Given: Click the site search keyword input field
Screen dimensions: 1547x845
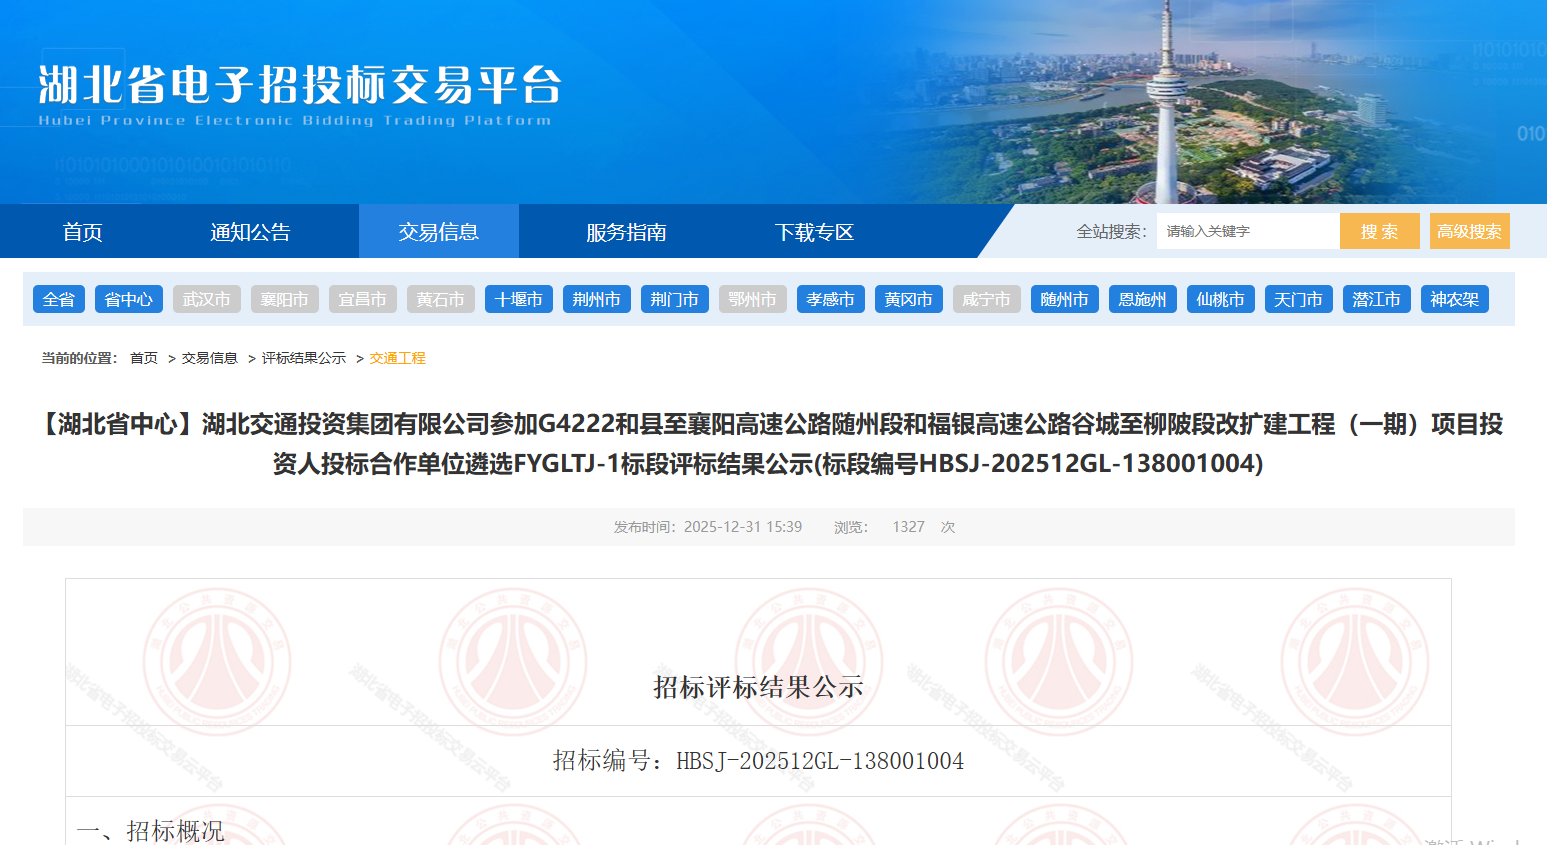Looking at the screenshot, I should click(1246, 231).
